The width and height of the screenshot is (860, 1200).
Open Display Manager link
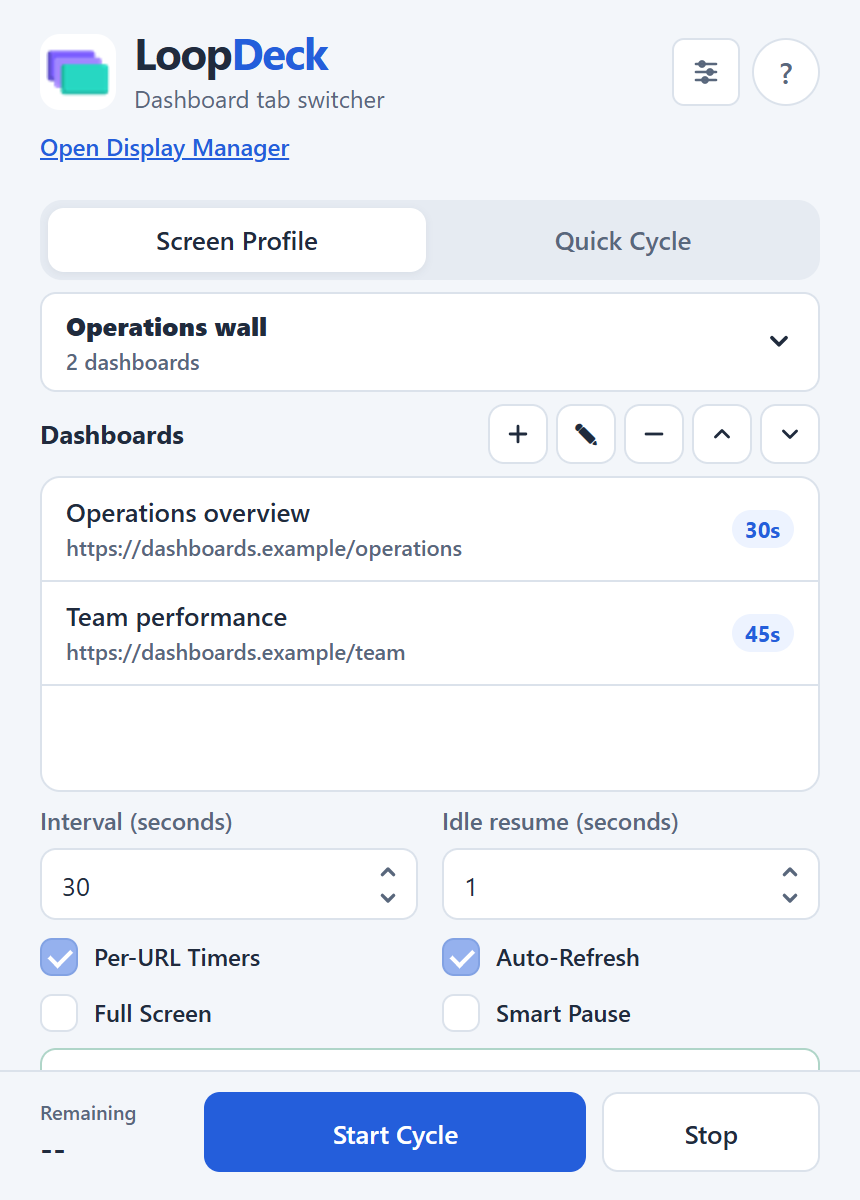tap(165, 148)
